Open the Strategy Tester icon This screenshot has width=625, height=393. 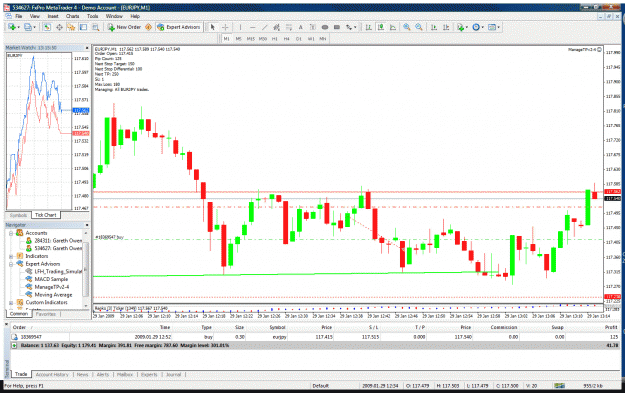[x=96, y=27]
